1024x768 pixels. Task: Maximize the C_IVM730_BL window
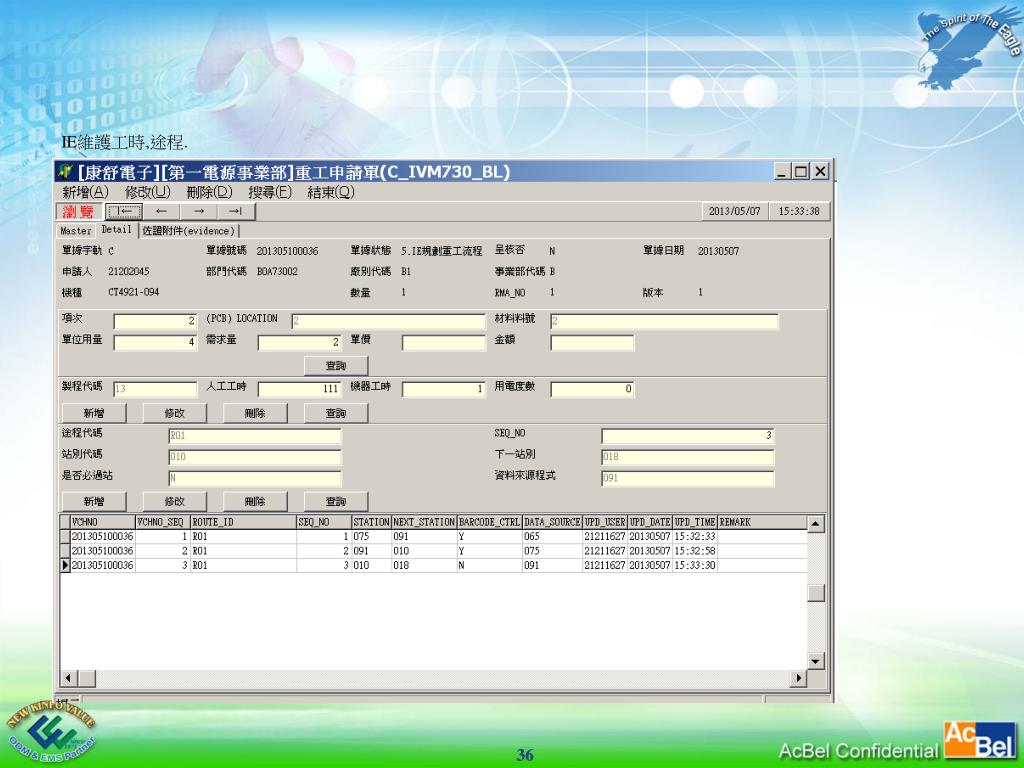coord(801,172)
